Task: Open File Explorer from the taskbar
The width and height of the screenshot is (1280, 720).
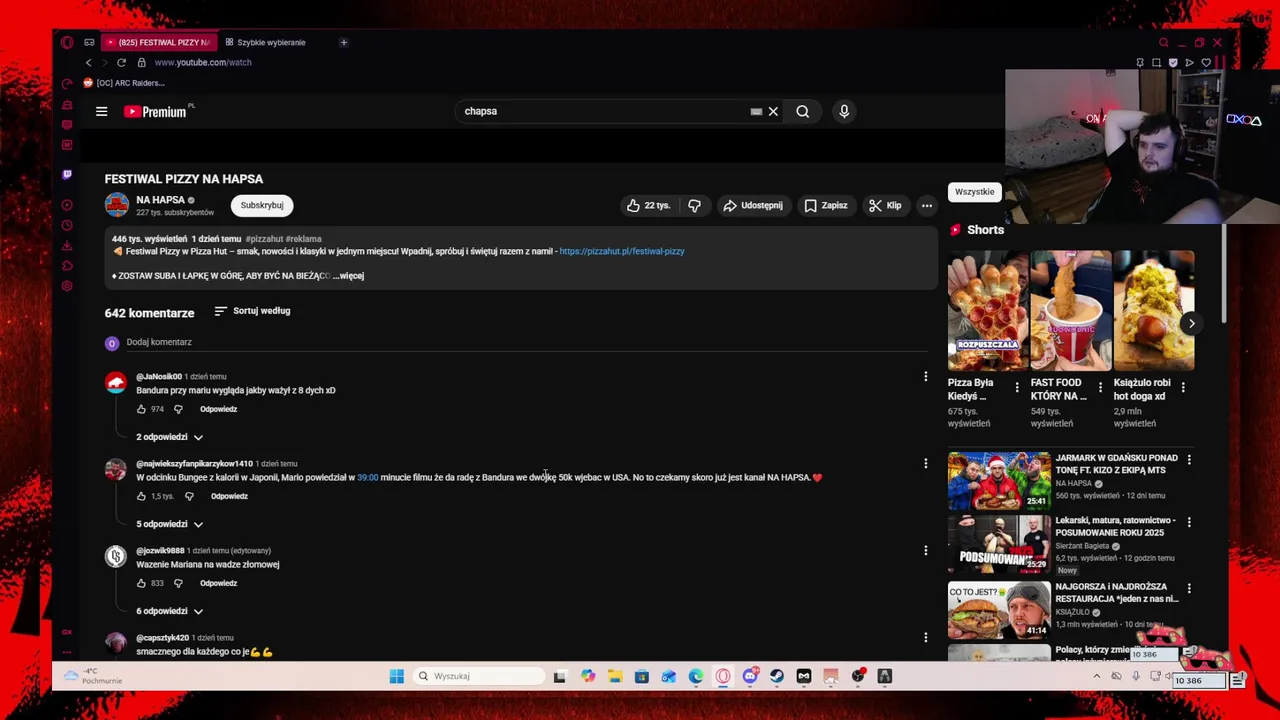Action: click(615, 676)
